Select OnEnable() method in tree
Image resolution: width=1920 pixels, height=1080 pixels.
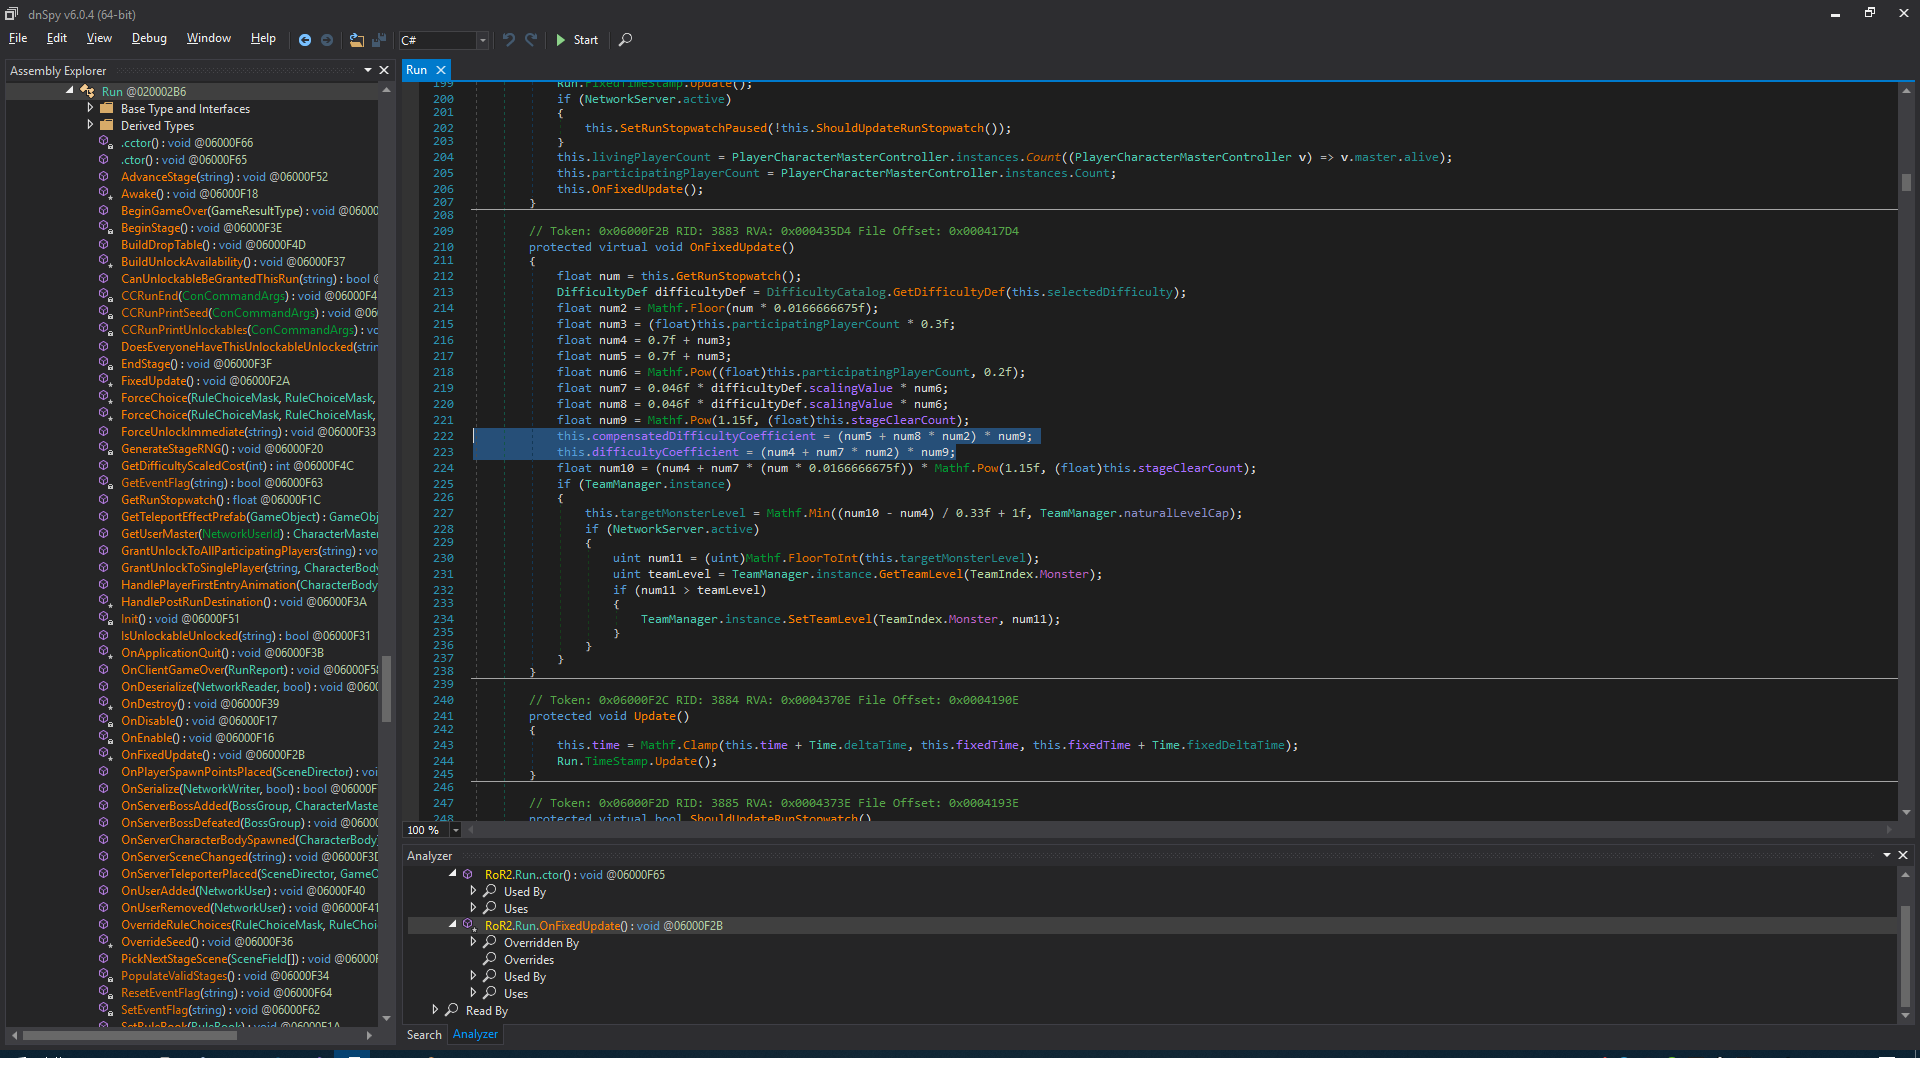(x=197, y=738)
